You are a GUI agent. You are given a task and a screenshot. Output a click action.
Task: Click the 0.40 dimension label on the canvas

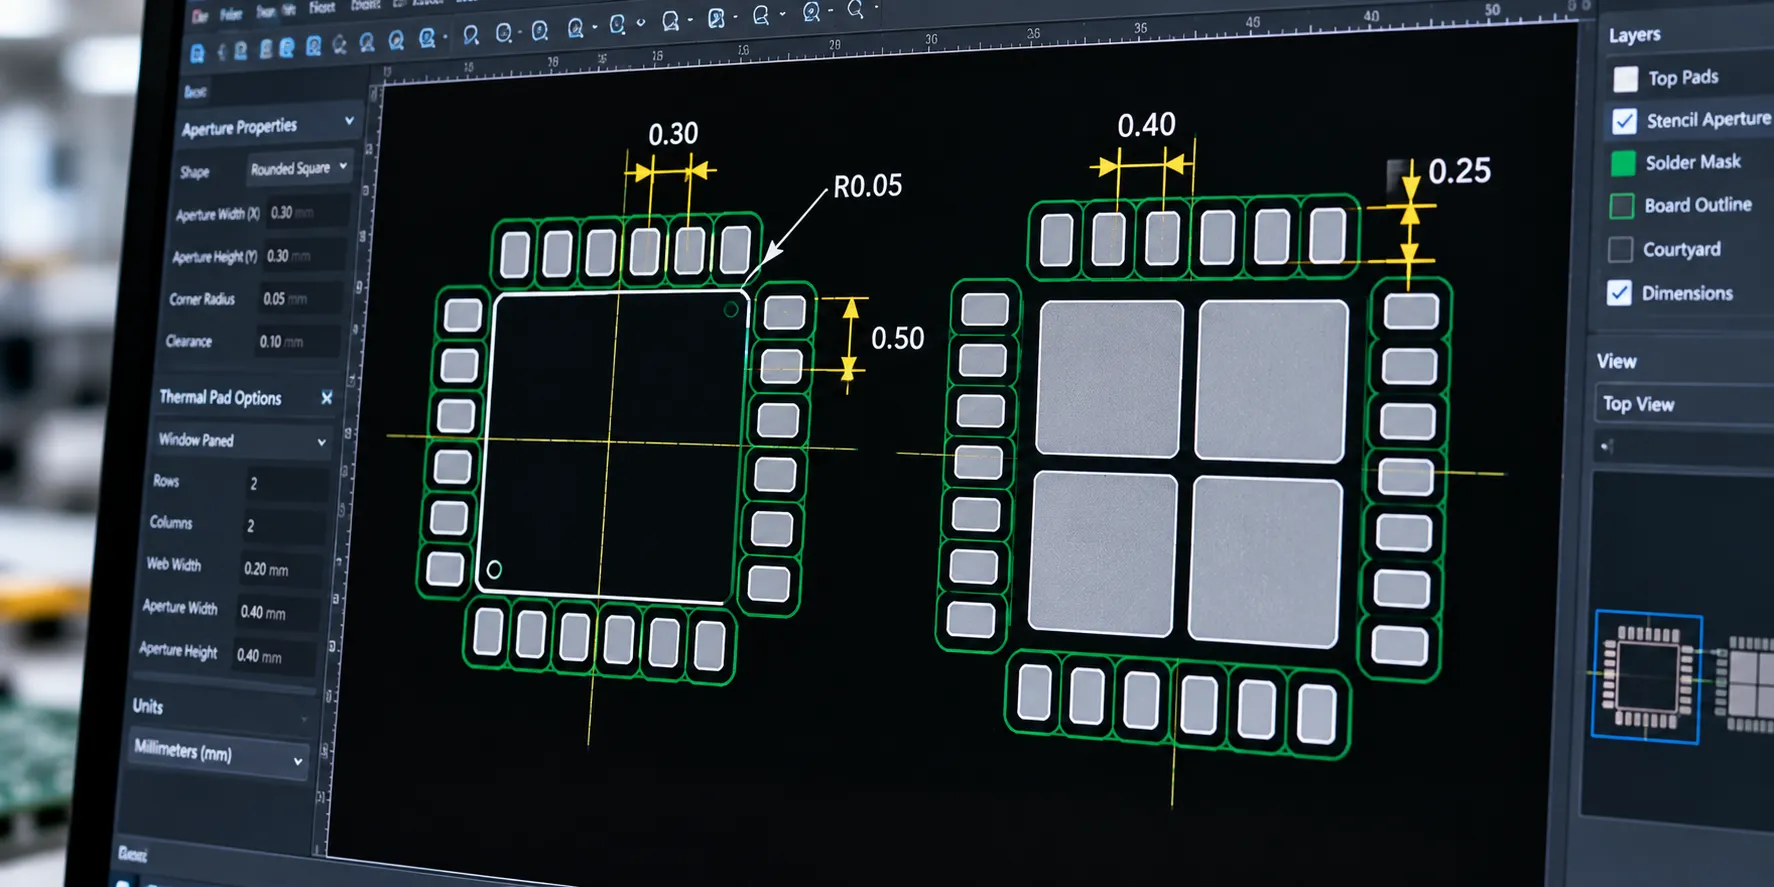[x=1146, y=125]
